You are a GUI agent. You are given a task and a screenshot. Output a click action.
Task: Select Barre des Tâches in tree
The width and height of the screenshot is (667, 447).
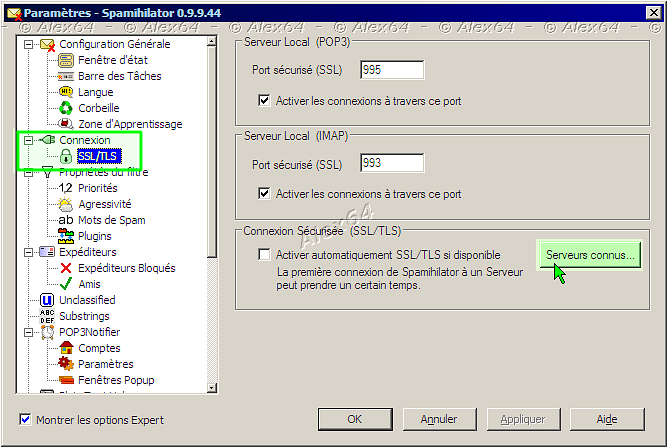point(120,76)
